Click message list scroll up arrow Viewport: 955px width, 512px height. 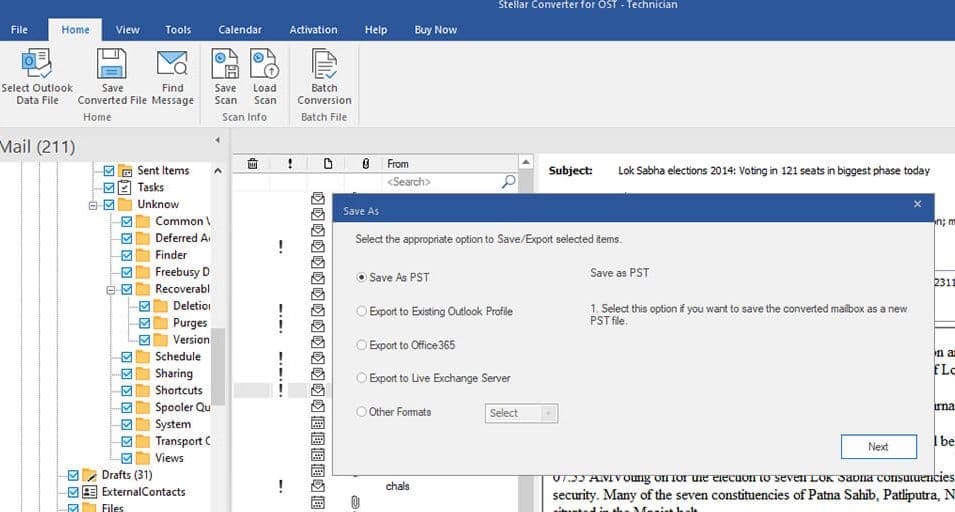coord(526,162)
